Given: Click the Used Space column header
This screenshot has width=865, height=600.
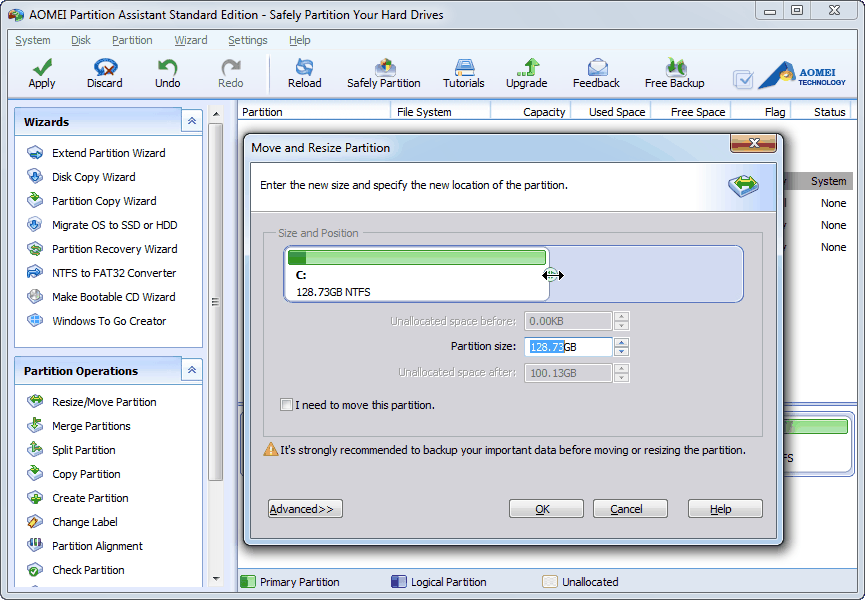Looking at the screenshot, I should point(611,111).
